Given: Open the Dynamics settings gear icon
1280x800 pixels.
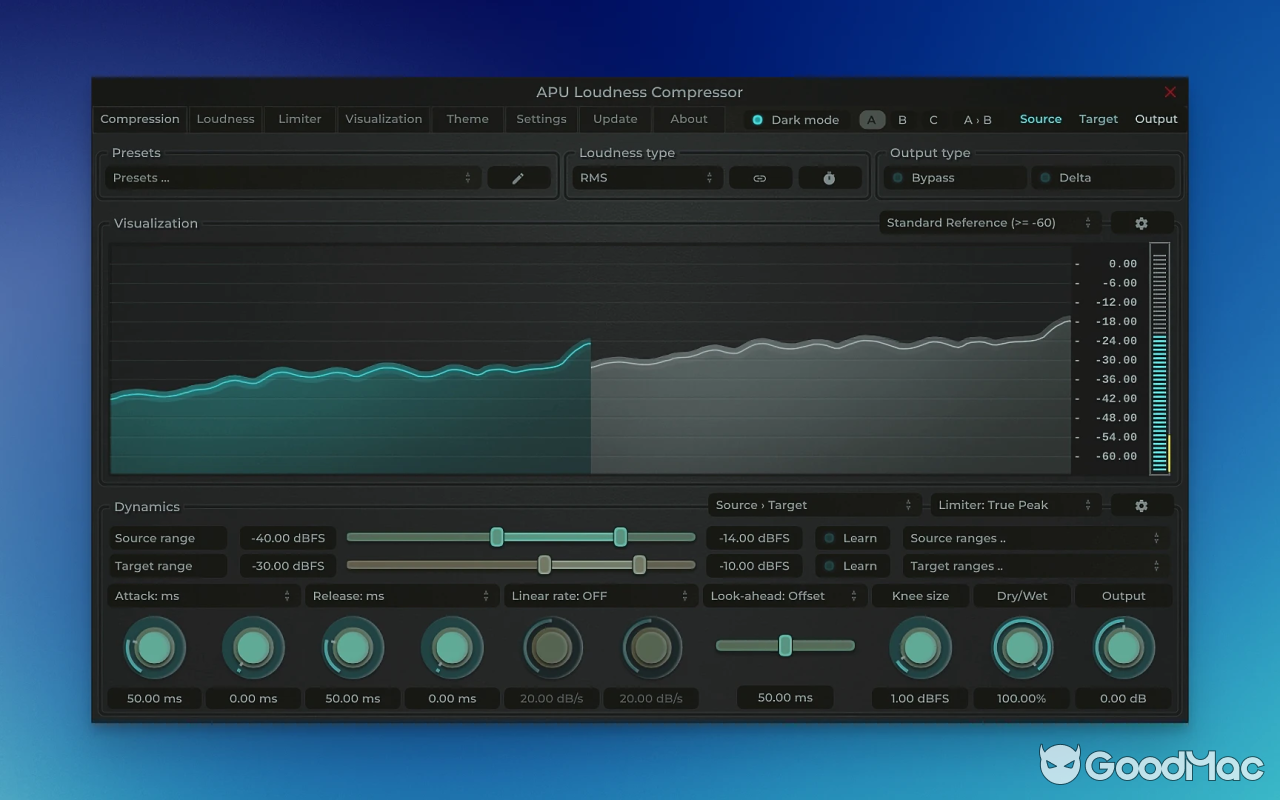Looking at the screenshot, I should [x=1141, y=505].
